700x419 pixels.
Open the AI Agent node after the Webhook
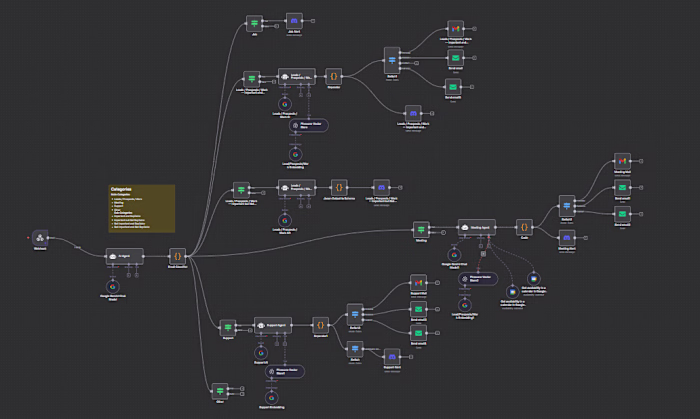[125, 256]
